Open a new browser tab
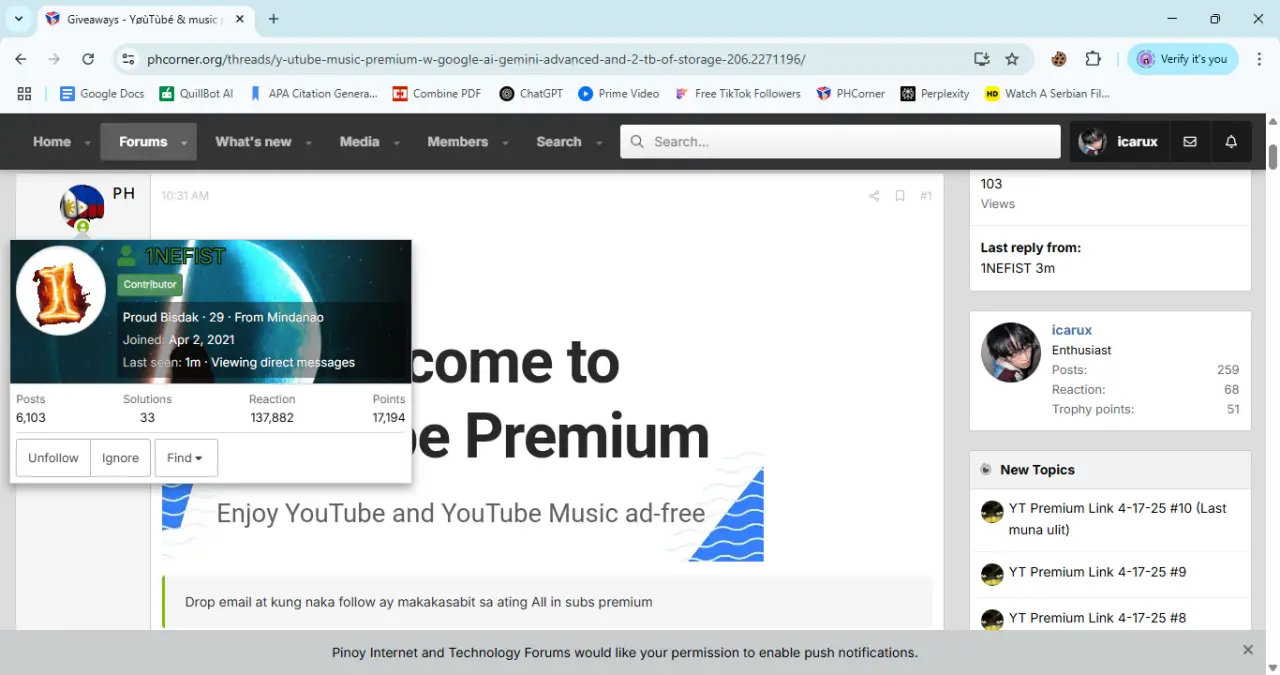 click(274, 19)
